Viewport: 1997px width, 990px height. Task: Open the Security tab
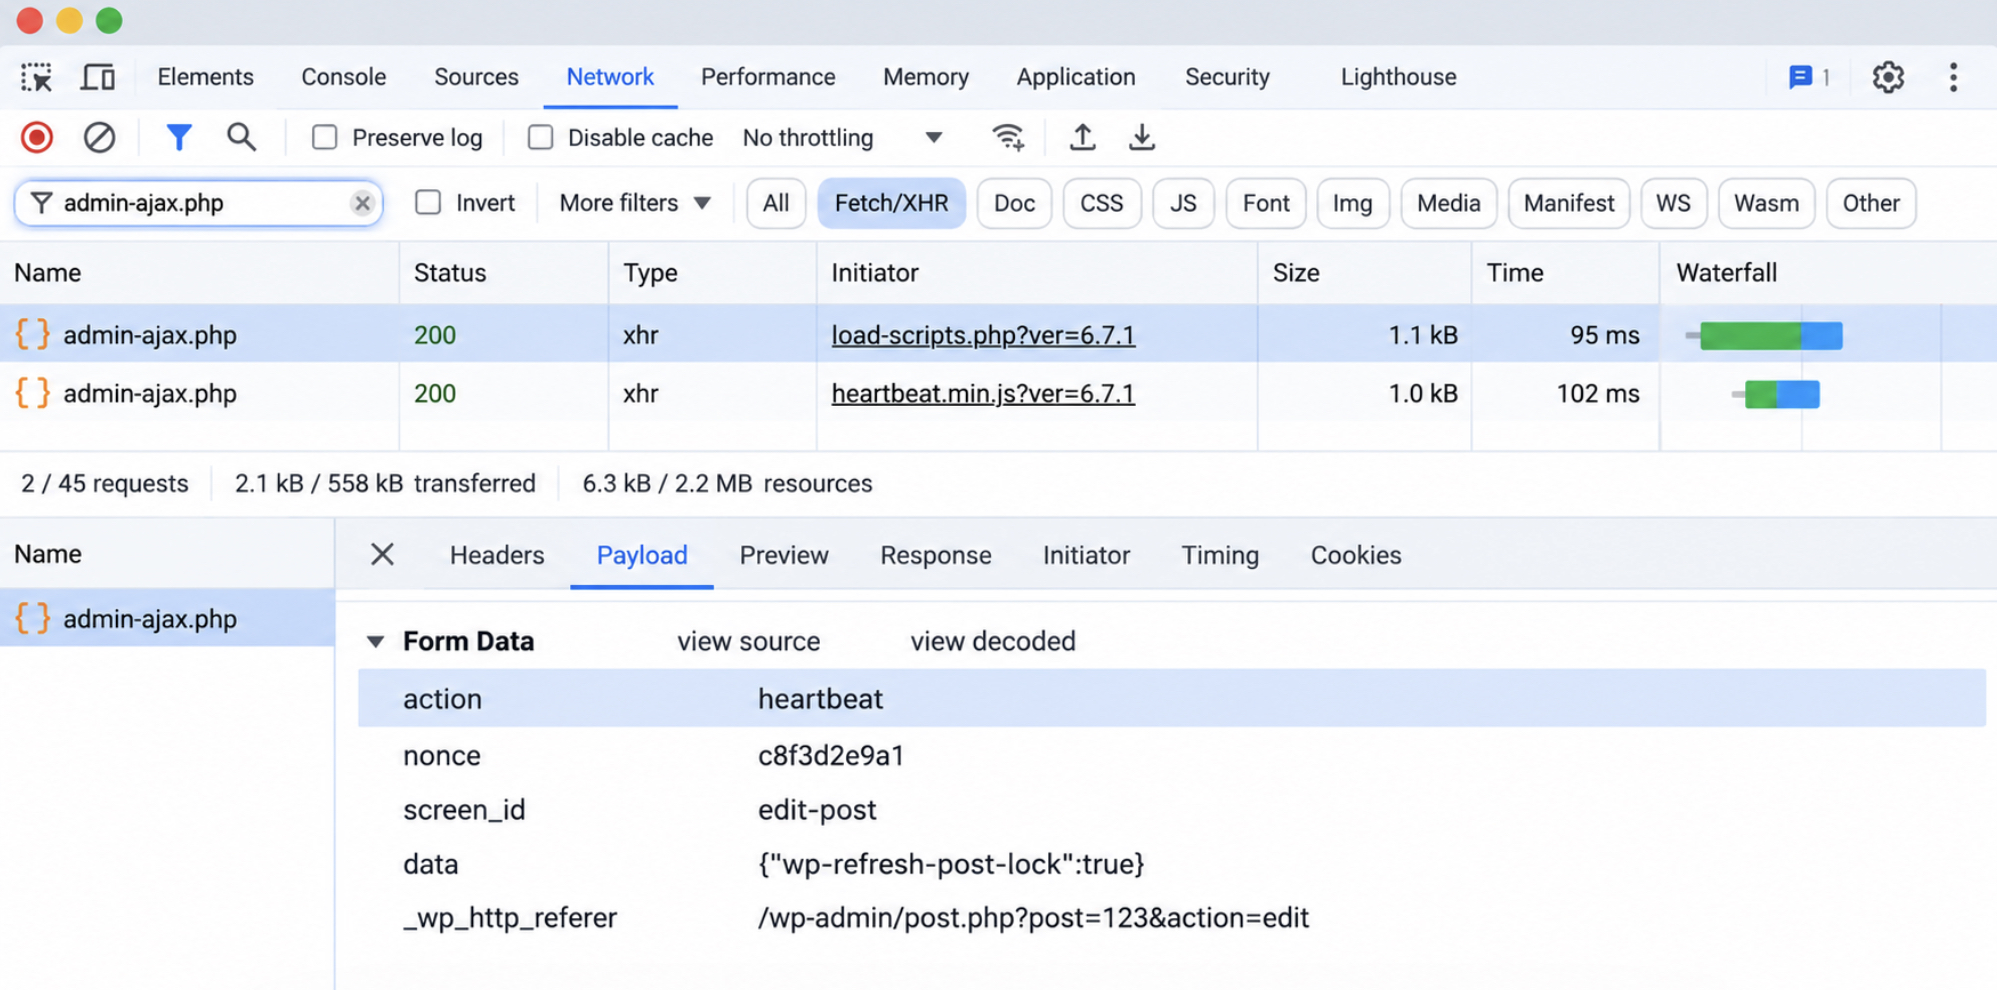1227,77
